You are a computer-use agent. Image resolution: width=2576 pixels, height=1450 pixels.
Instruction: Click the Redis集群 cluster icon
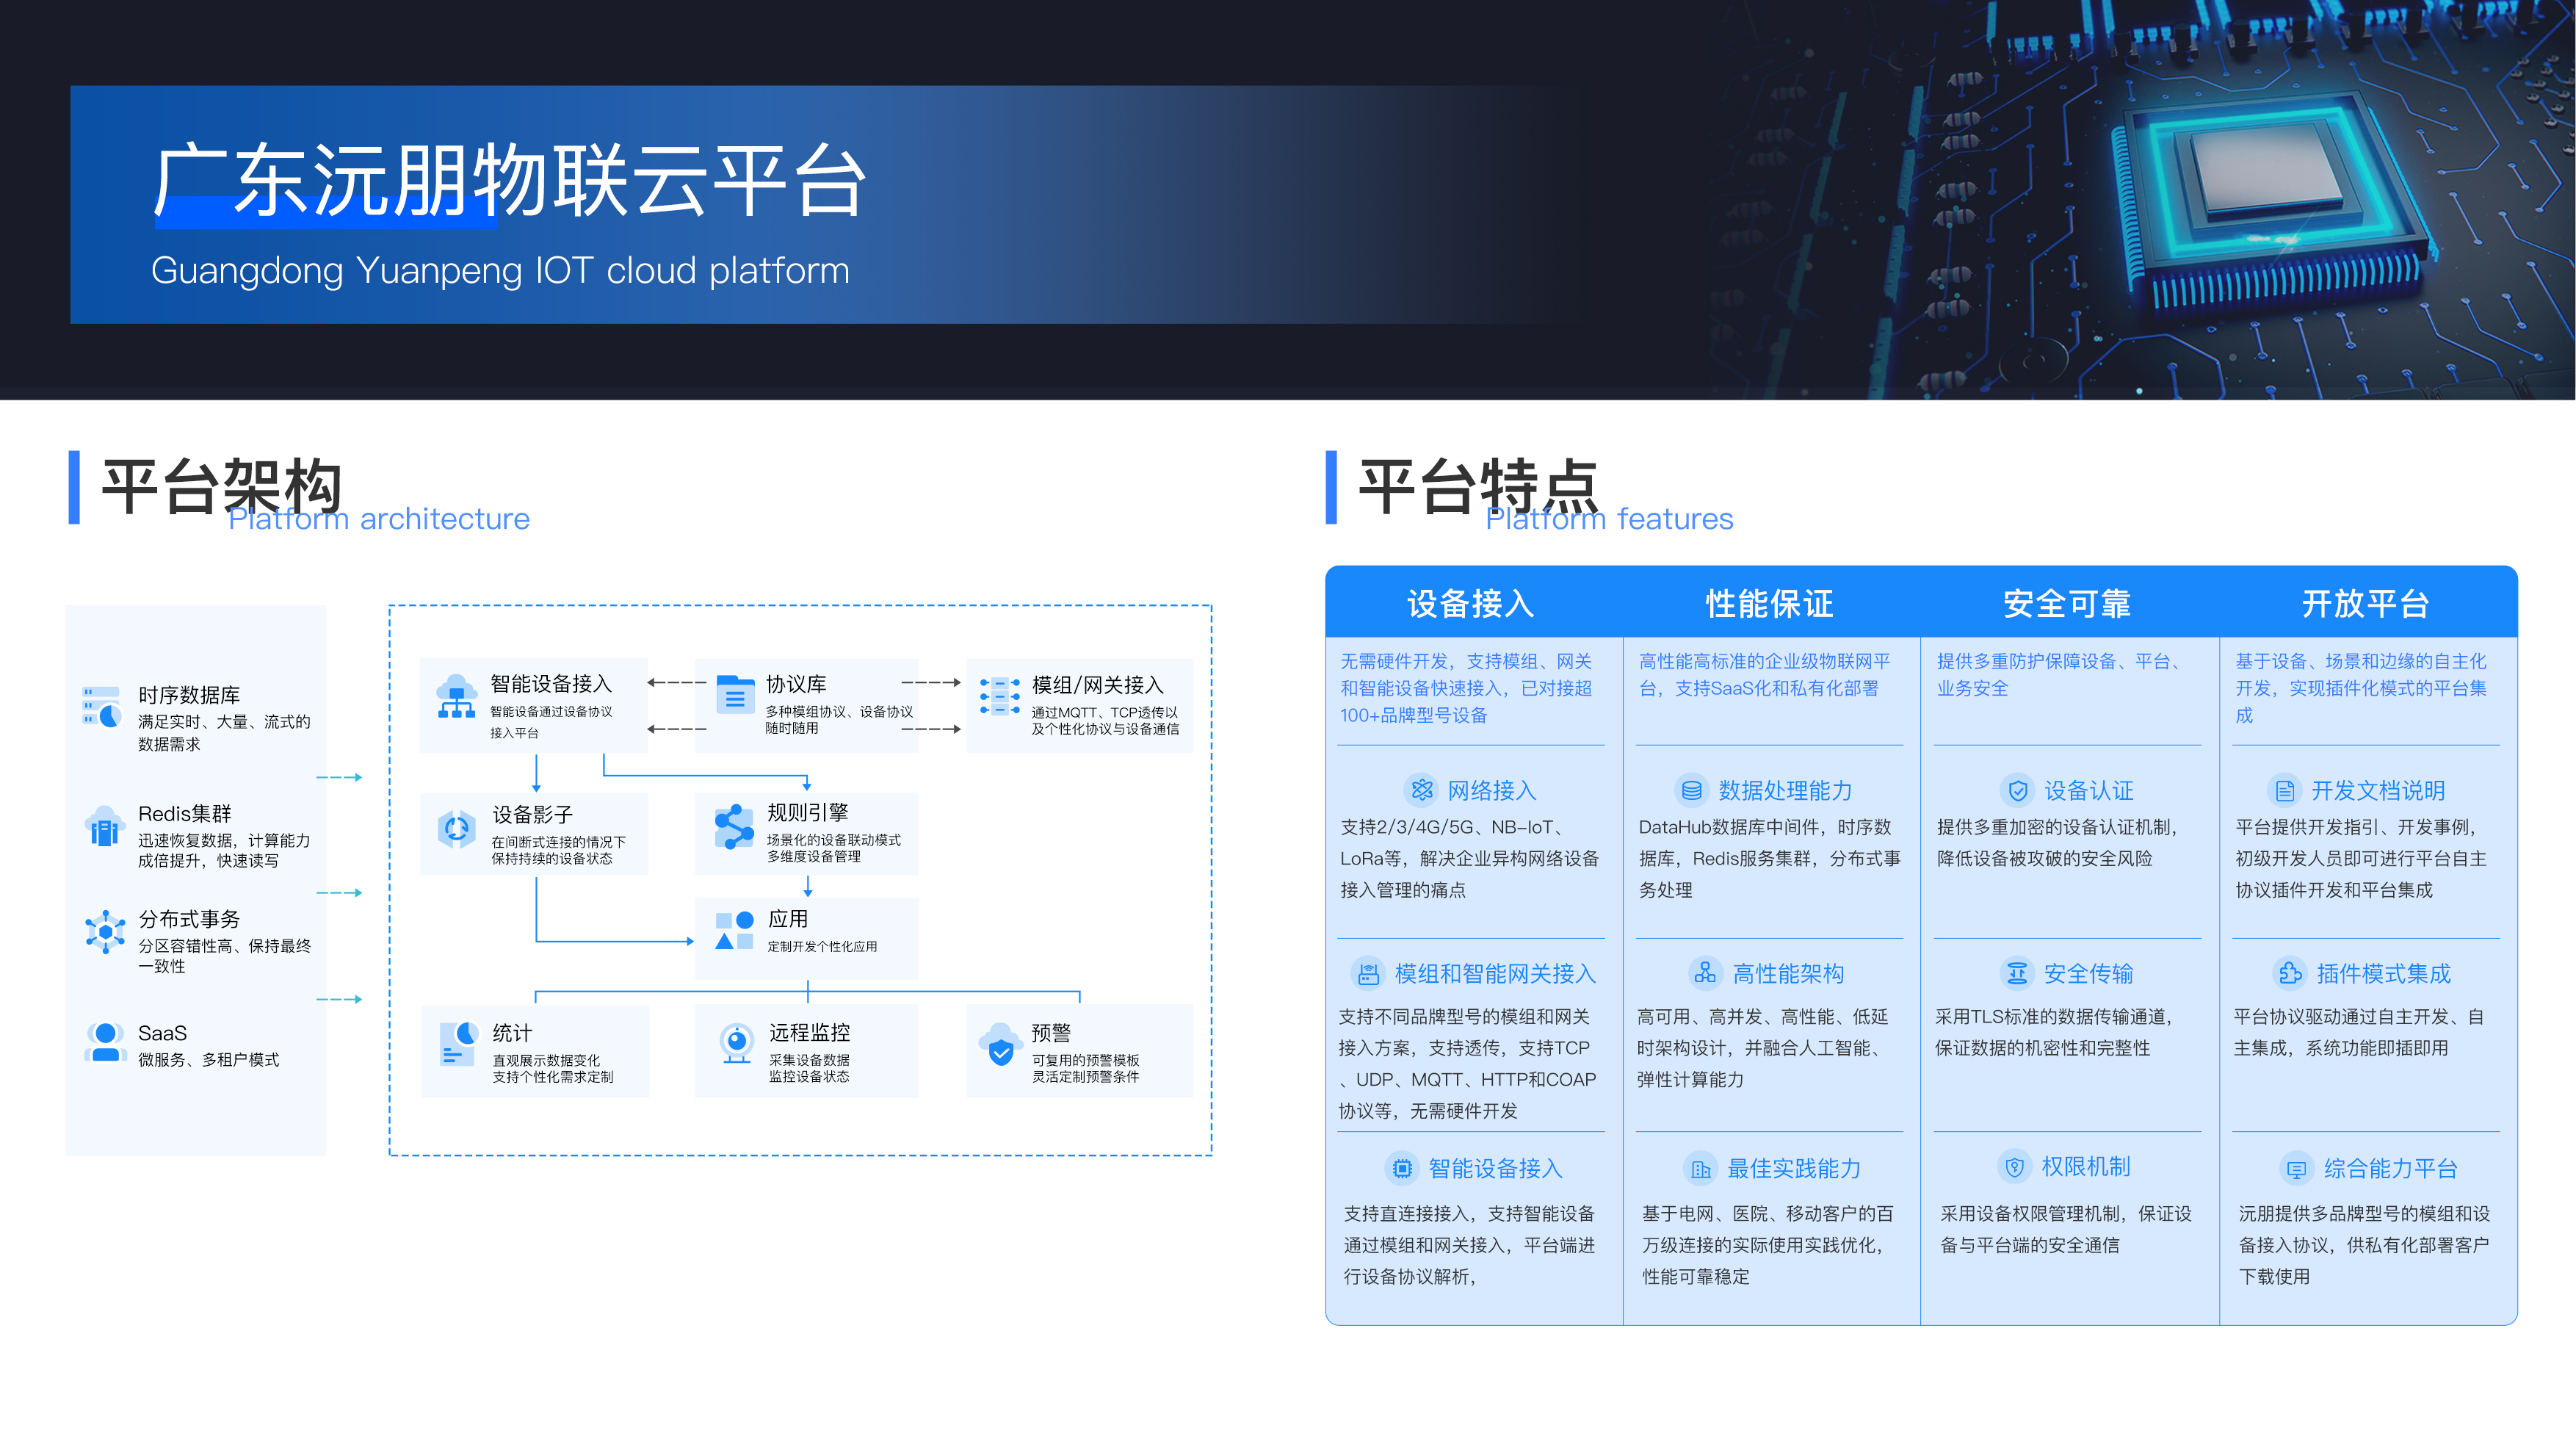104,827
